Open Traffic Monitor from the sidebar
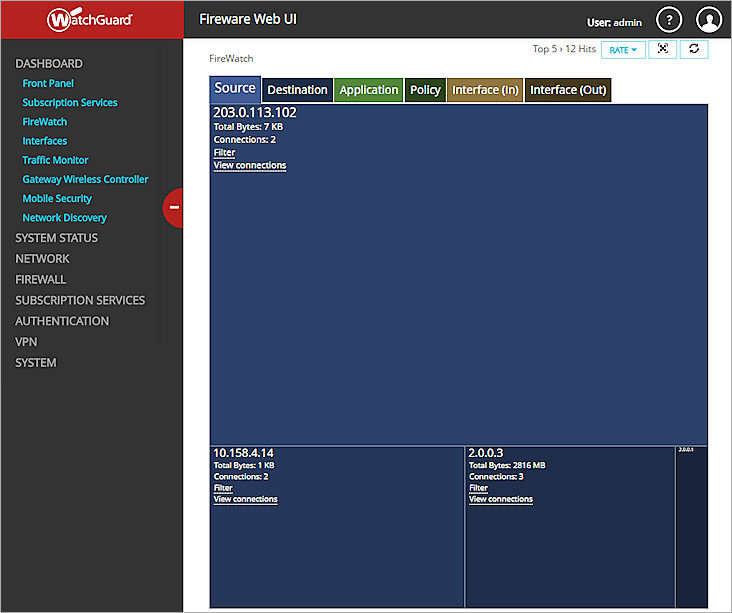Viewport: 732px width, 613px height. (x=55, y=160)
